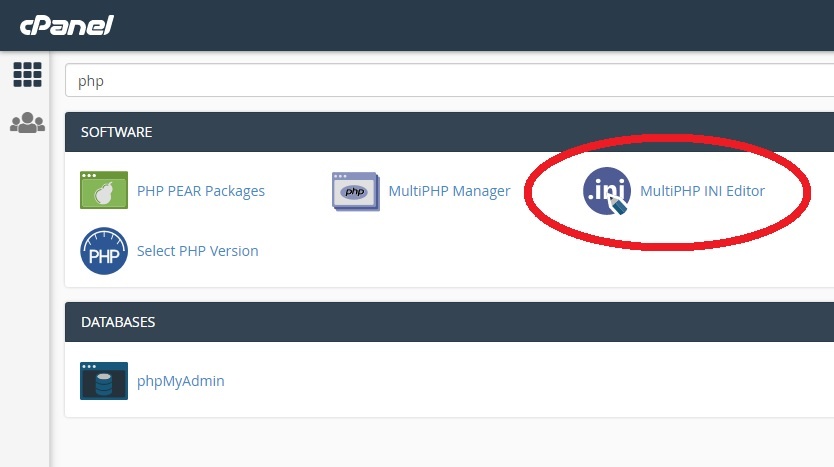Click the MultiPHP INI Editor .ini icon

point(607,191)
